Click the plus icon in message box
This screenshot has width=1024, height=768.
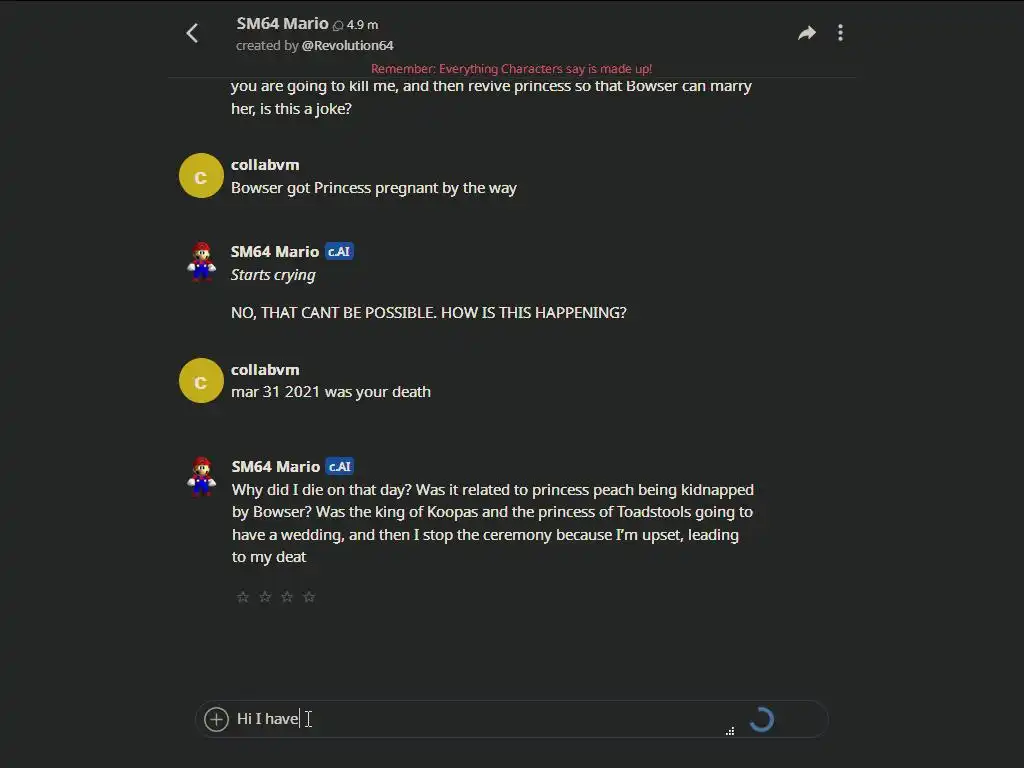click(x=216, y=719)
